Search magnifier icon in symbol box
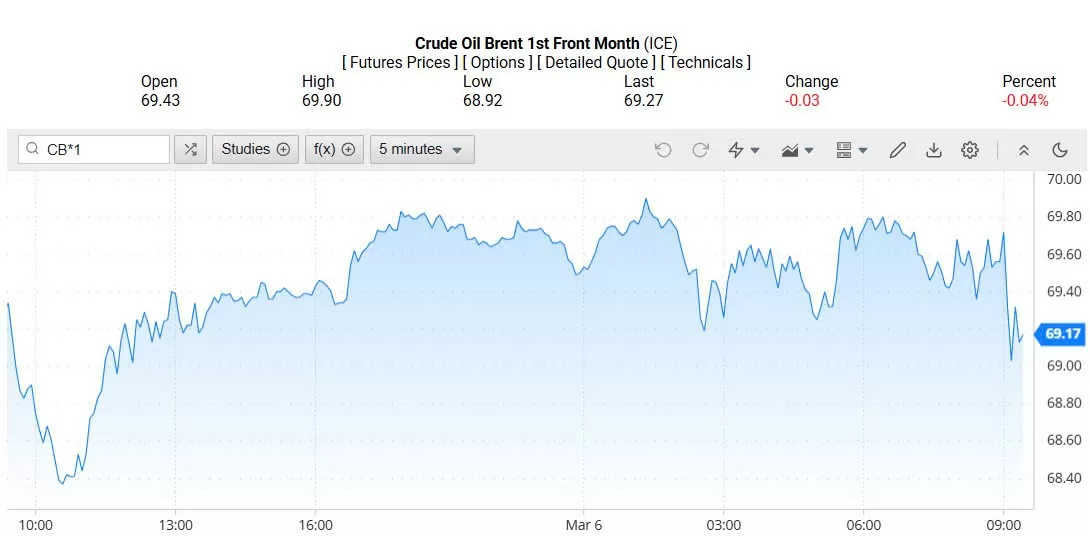The width and height of the screenshot is (1090, 536). pyautogui.click(x=33, y=150)
